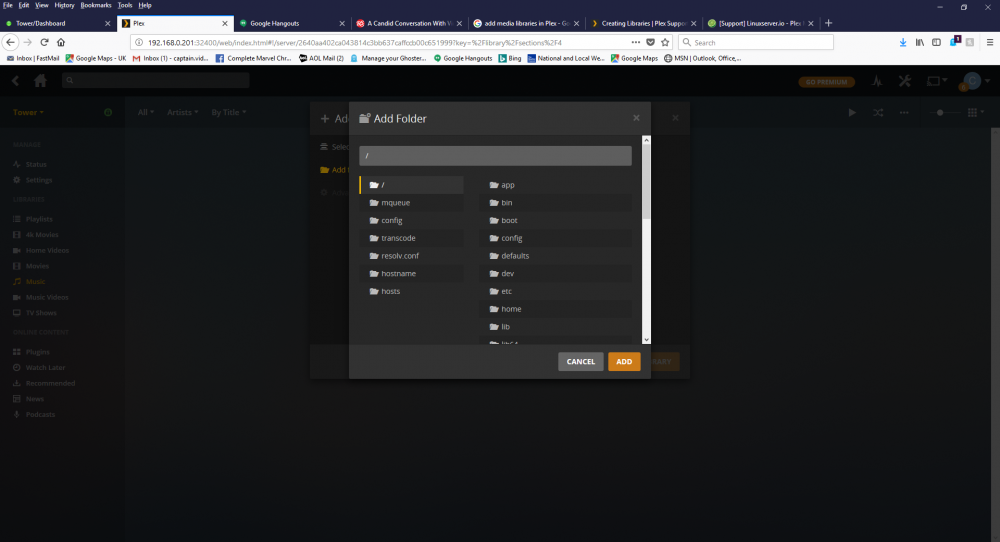1000x542 pixels.
Task: Open the home folder
Action: pyautogui.click(x=555, y=309)
